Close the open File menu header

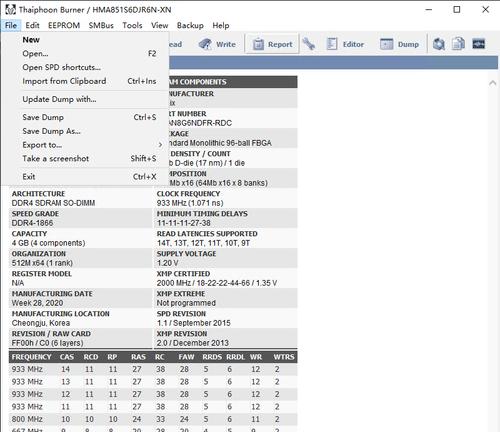pyautogui.click(x=11, y=25)
